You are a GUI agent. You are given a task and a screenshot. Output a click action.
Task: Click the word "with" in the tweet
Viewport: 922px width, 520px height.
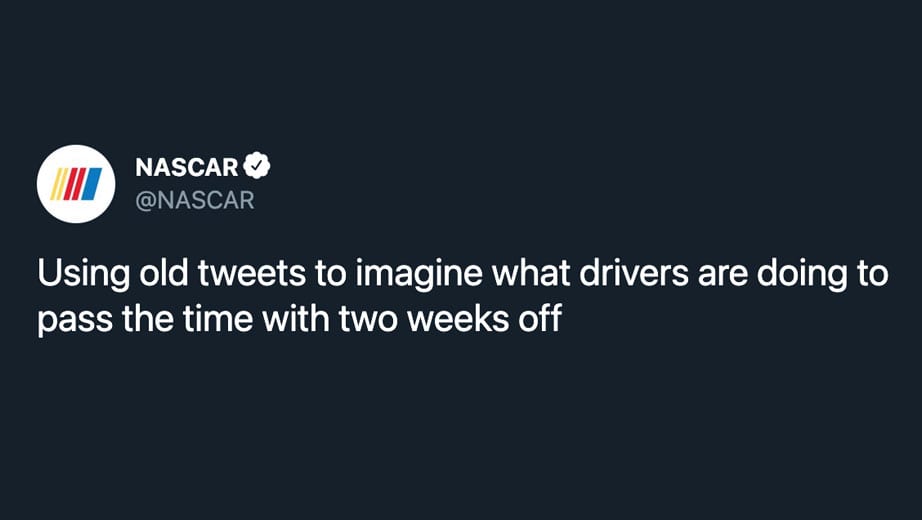tap(295, 318)
